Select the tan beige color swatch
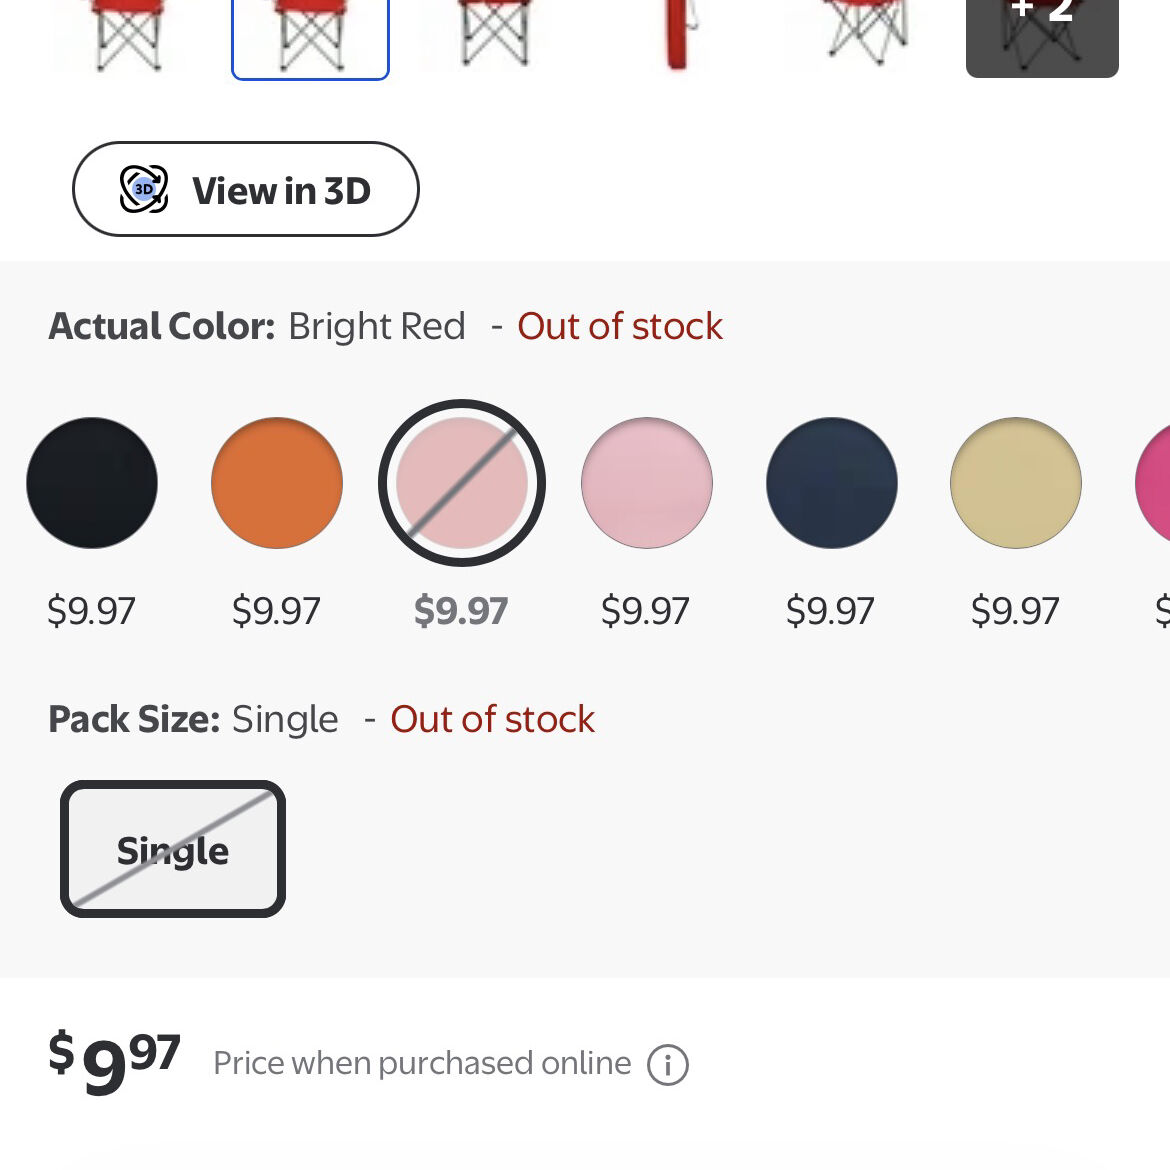The height and width of the screenshot is (1170, 1170). click(x=1016, y=483)
